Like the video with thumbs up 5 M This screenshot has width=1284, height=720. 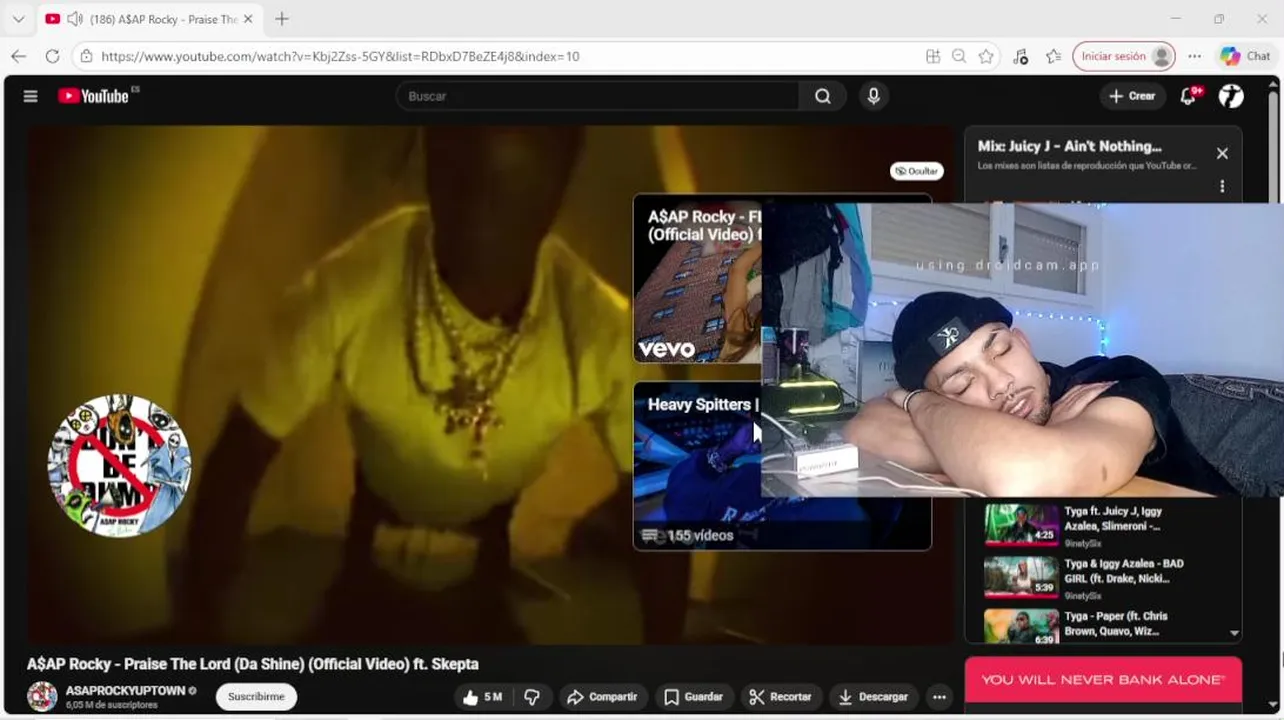(483, 697)
